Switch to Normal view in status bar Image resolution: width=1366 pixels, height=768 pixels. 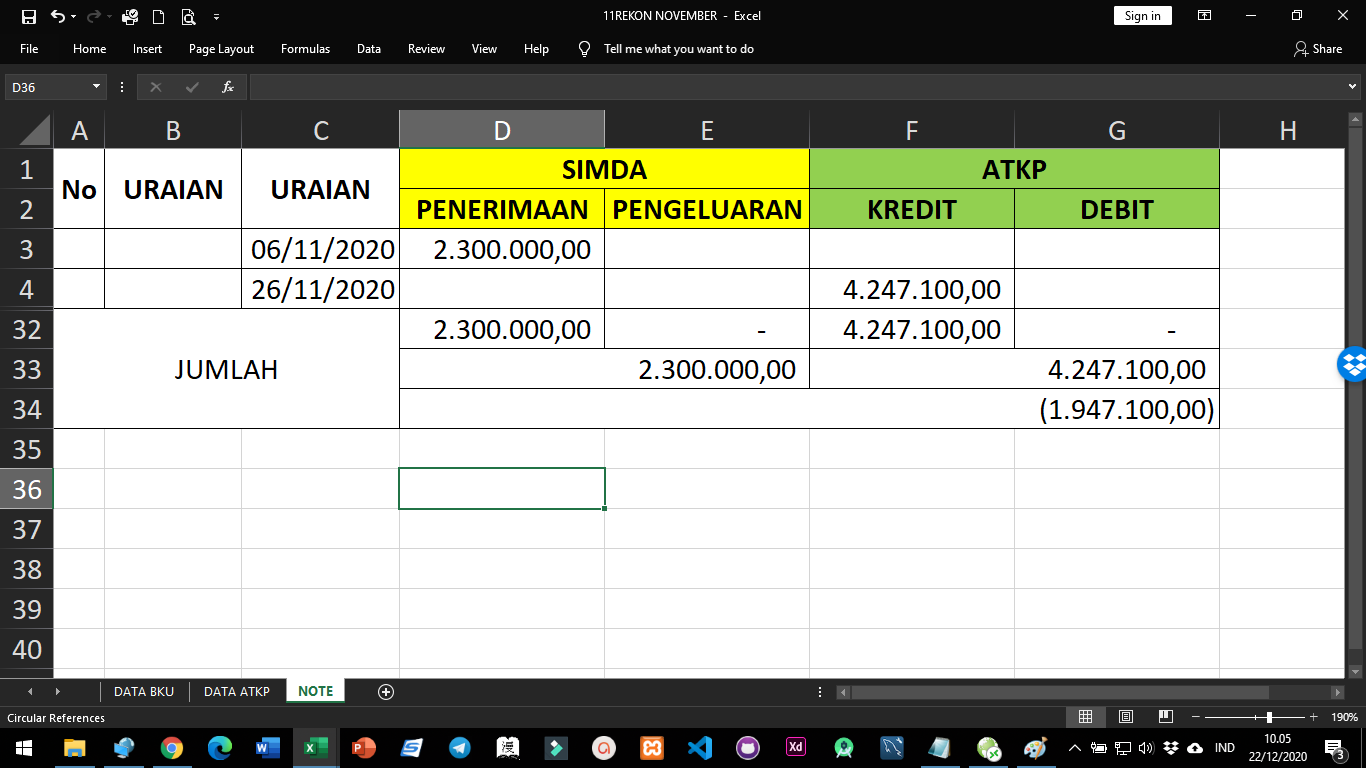click(x=1085, y=717)
